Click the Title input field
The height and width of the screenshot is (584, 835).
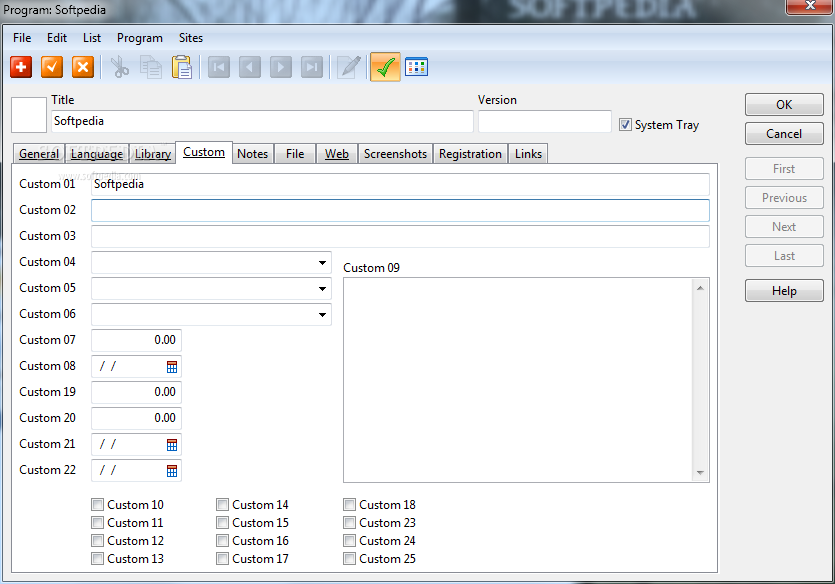click(x=262, y=121)
